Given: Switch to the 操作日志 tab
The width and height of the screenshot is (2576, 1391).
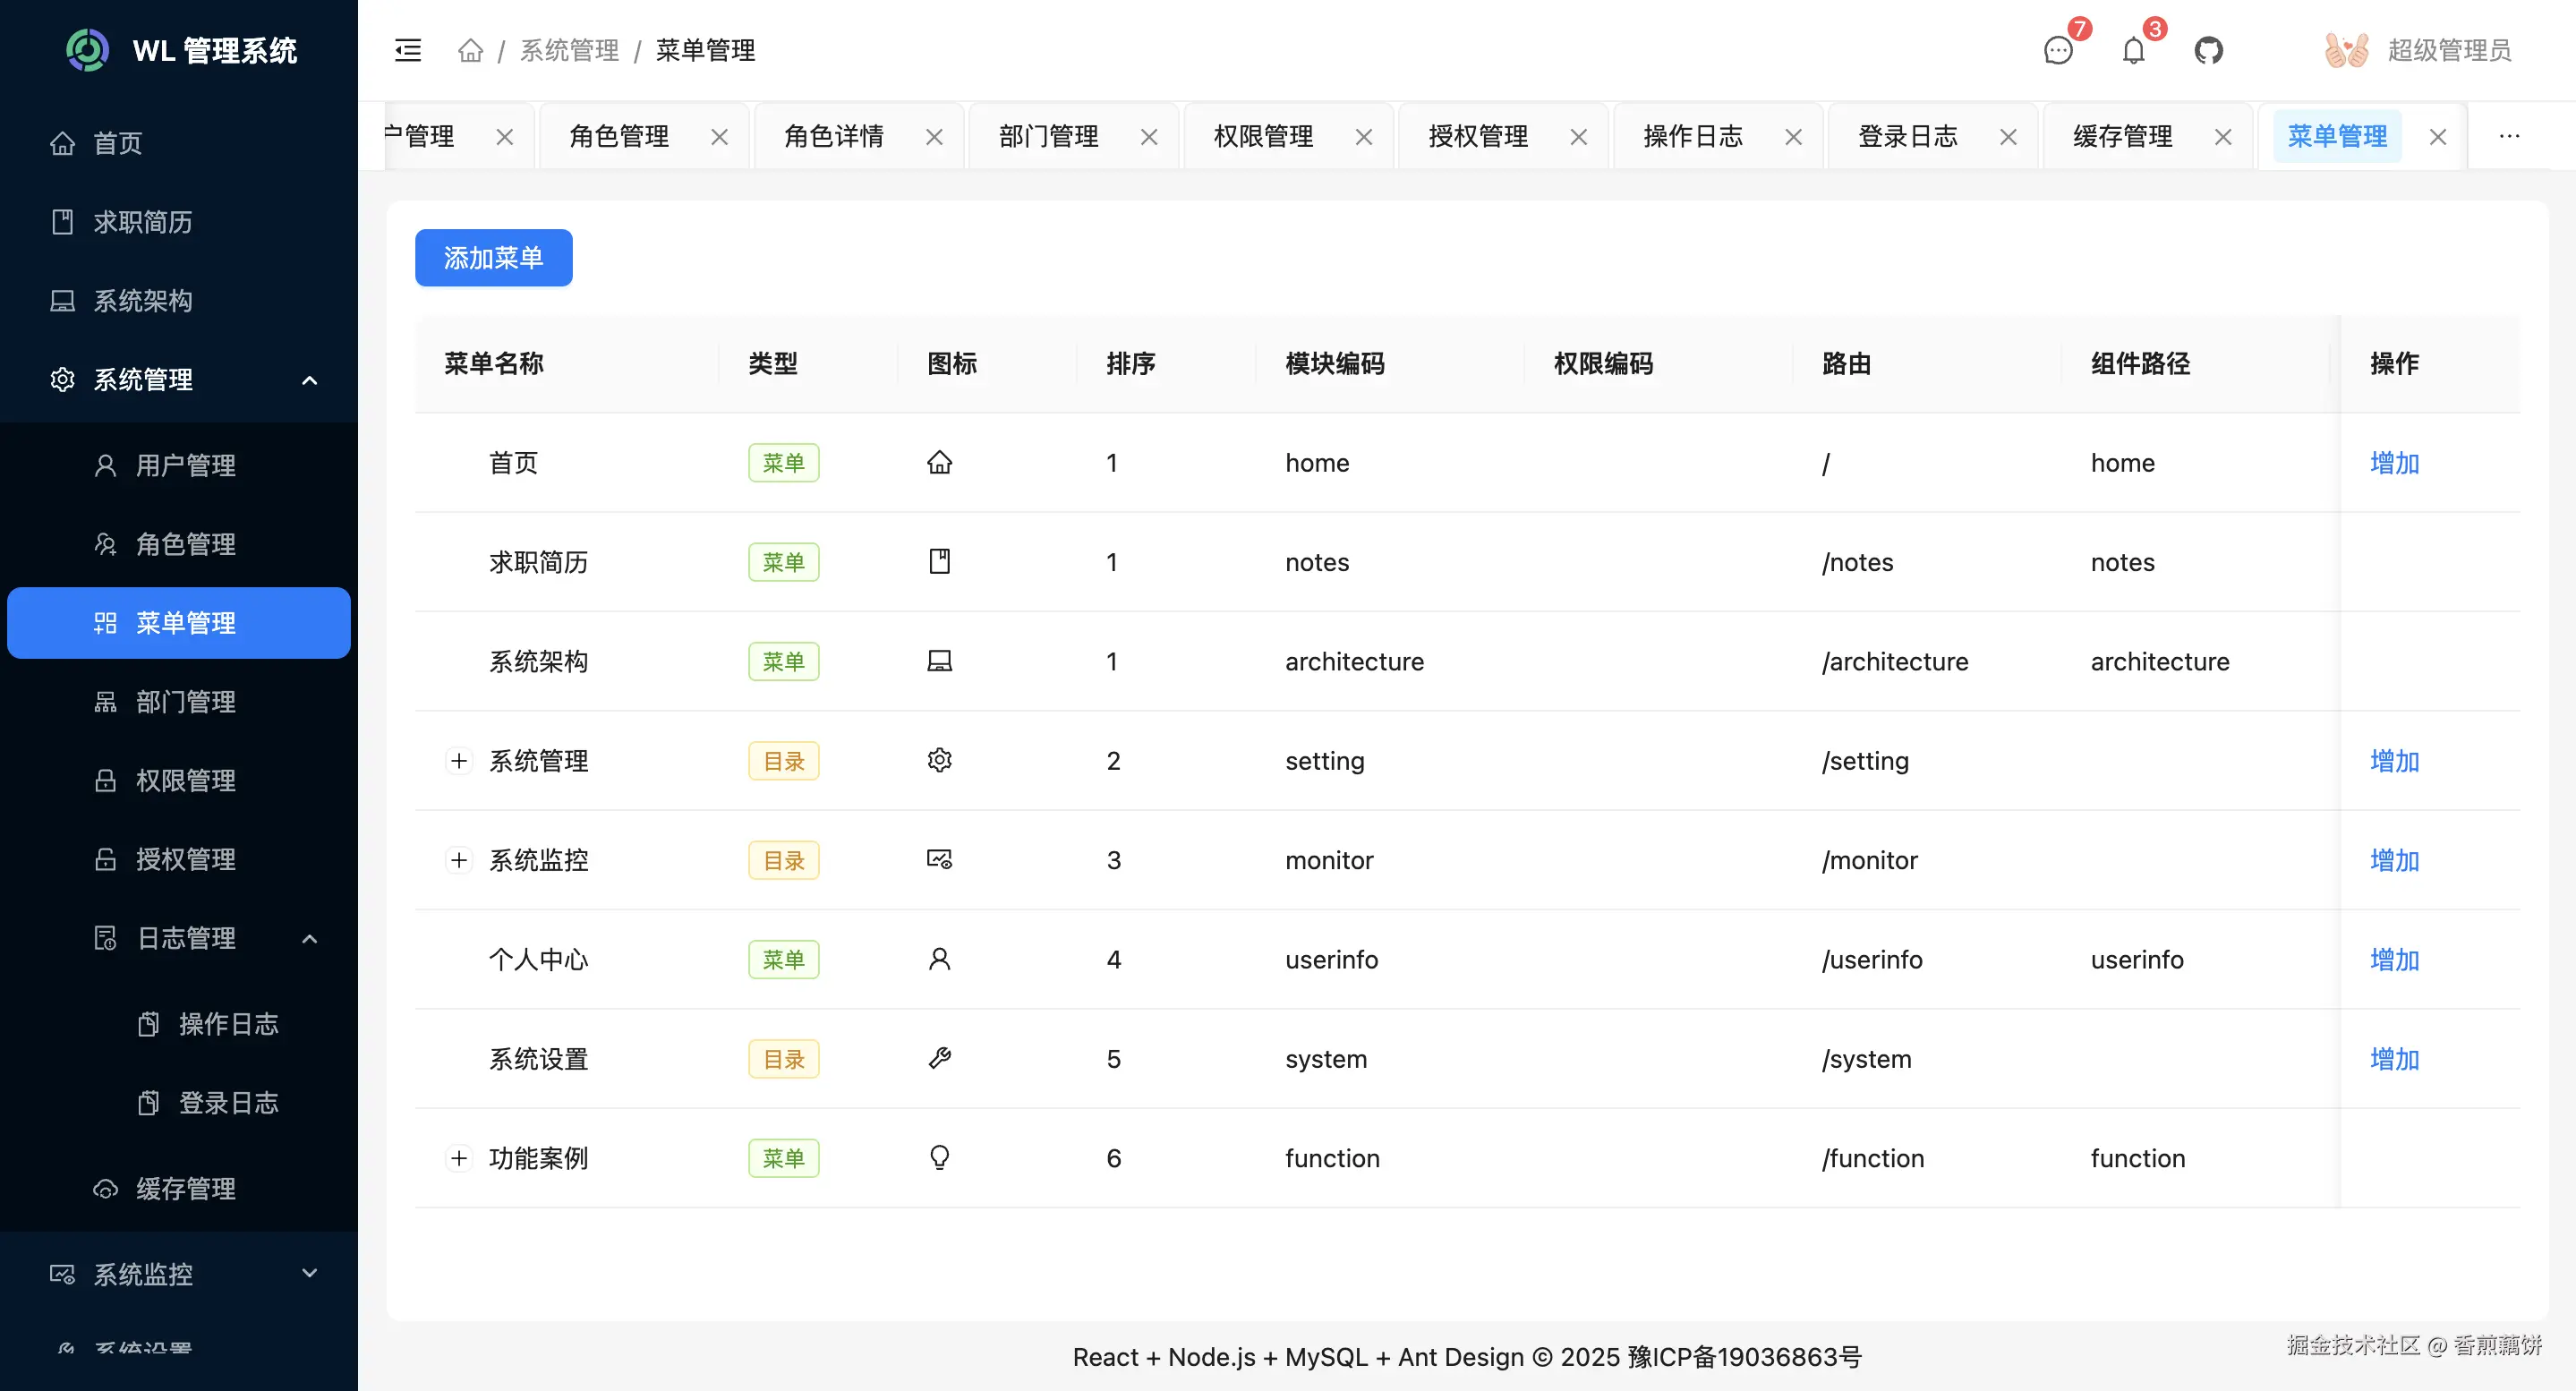Looking at the screenshot, I should (x=1692, y=136).
